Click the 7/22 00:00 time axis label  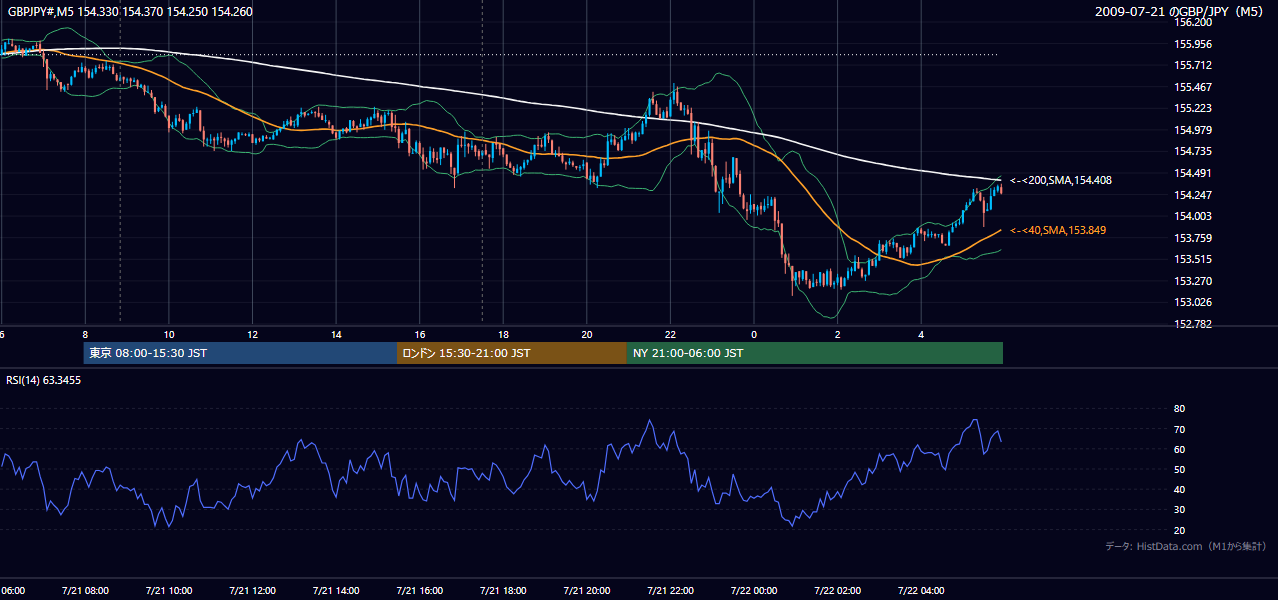click(754, 591)
